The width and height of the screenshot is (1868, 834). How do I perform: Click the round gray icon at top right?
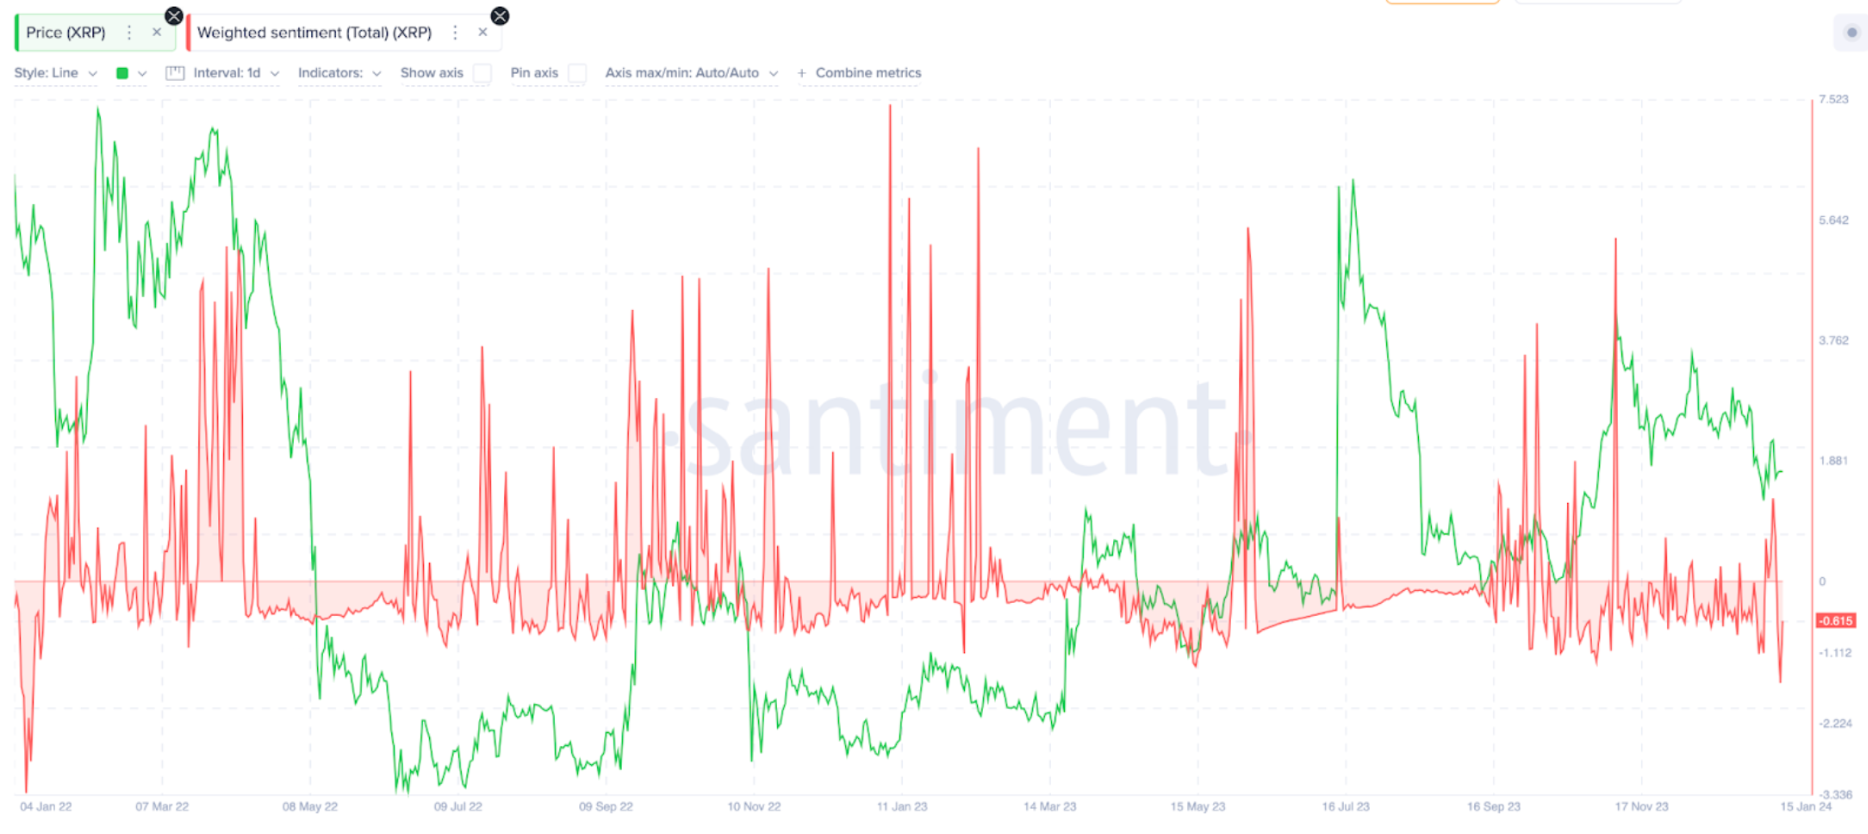click(1851, 33)
